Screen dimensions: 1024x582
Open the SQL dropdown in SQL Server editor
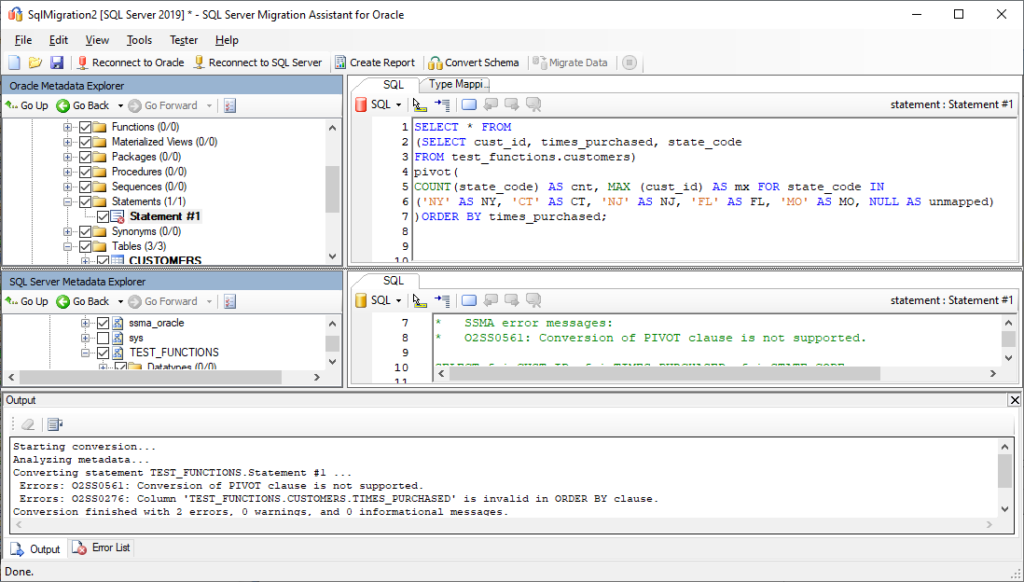point(398,300)
